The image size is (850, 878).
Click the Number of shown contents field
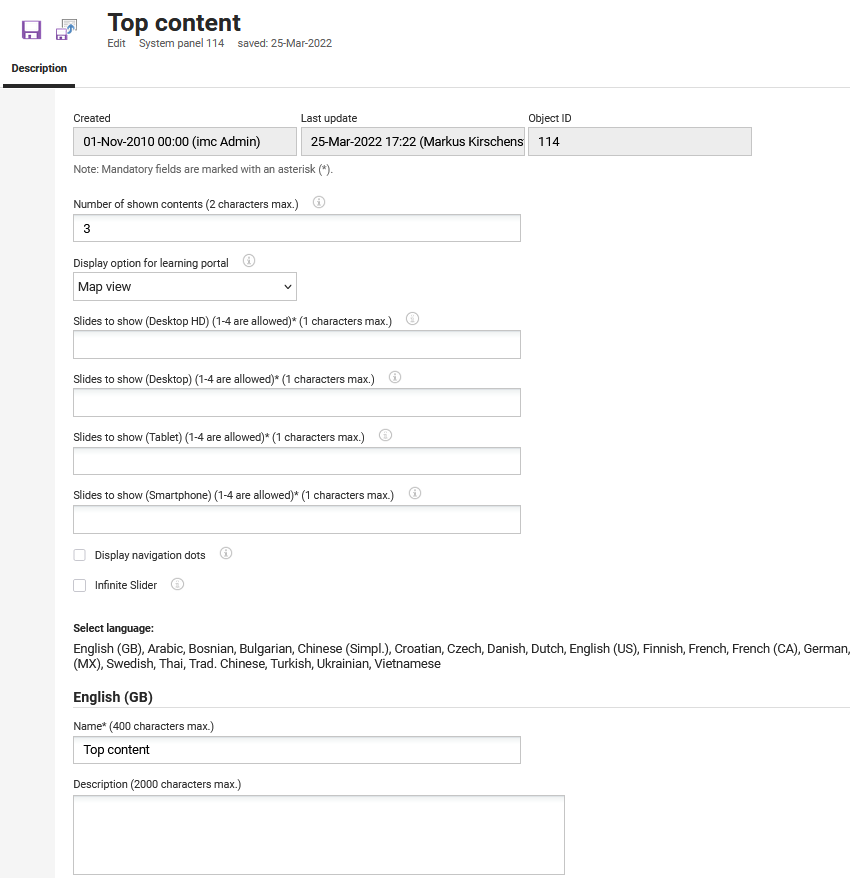(x=296, y=229)
